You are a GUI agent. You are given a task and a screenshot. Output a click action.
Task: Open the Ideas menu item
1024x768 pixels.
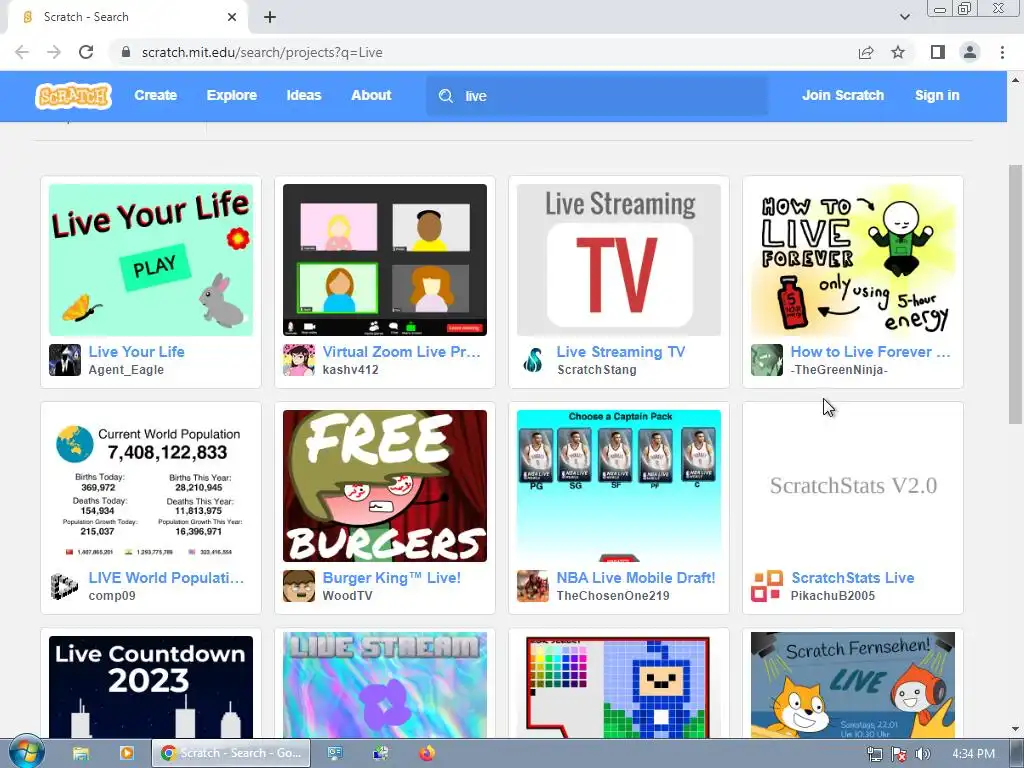pos(304,95)
